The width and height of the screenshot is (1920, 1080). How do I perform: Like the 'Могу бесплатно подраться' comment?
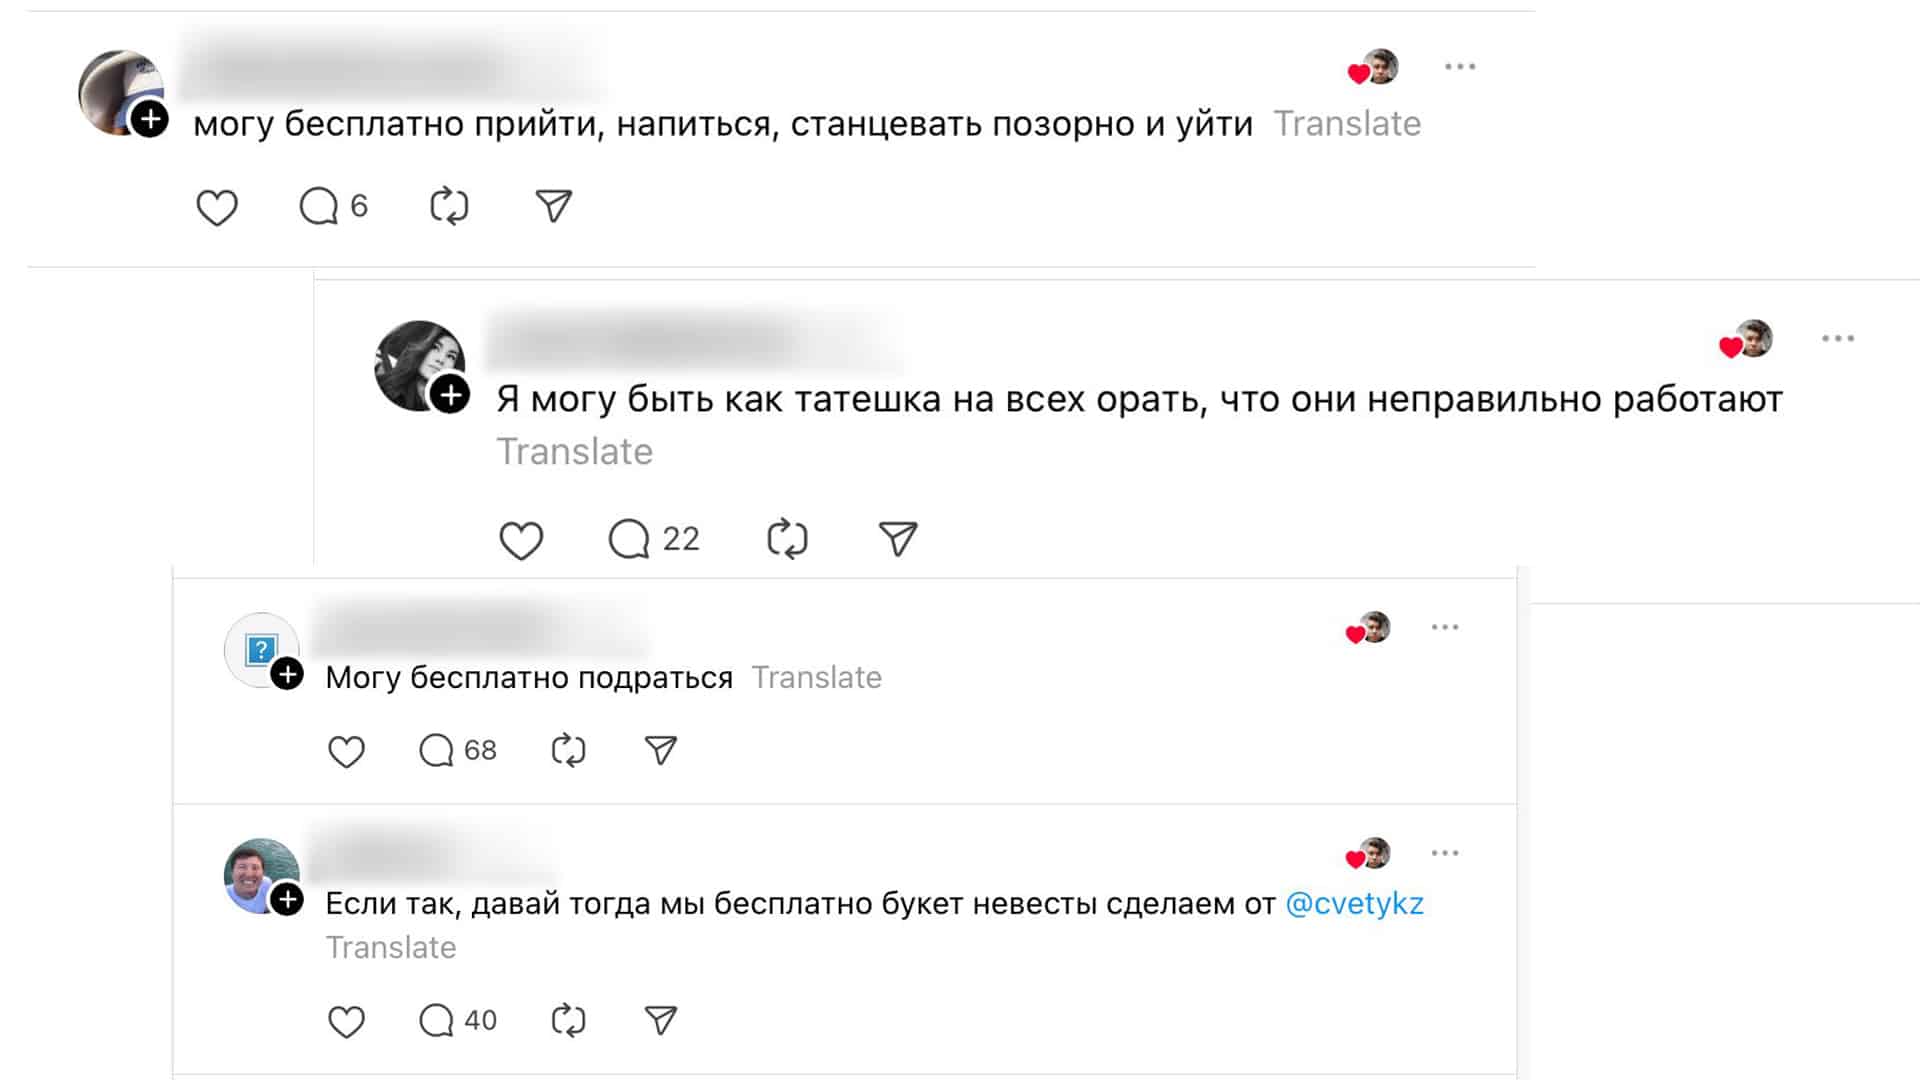[x=346, y=751]
